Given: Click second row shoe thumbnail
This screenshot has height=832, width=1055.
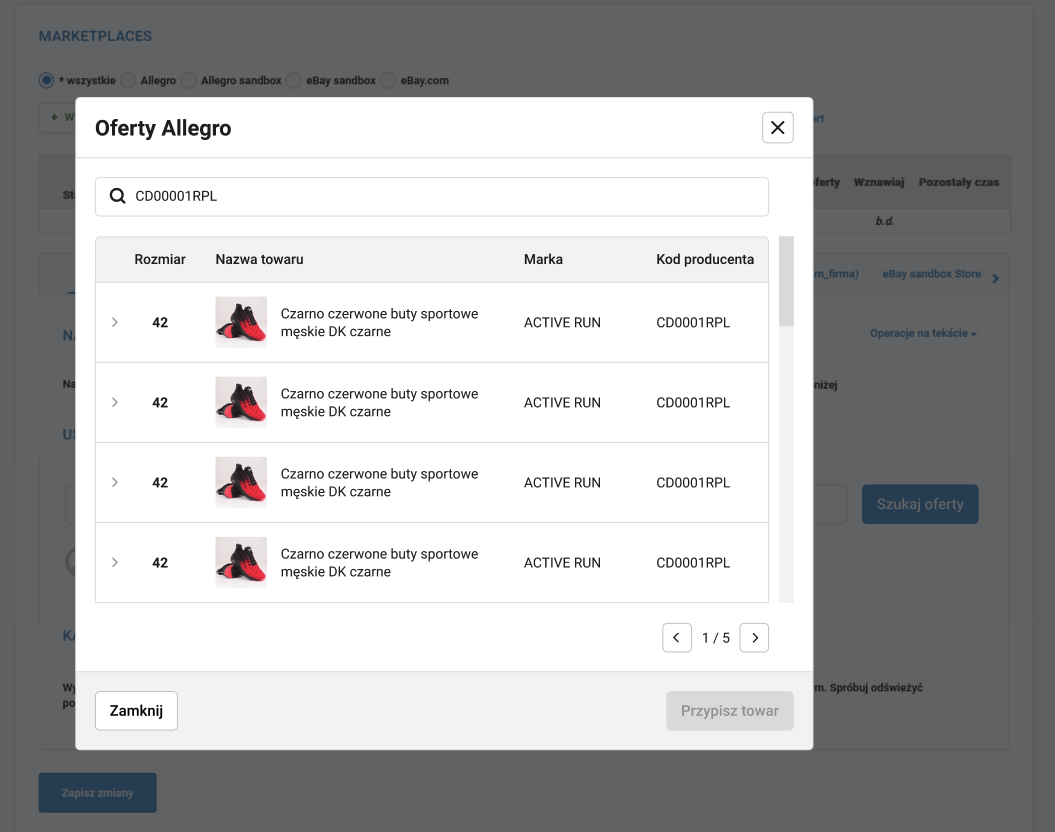Looking at the screenshot, I should tap(241, 402).
